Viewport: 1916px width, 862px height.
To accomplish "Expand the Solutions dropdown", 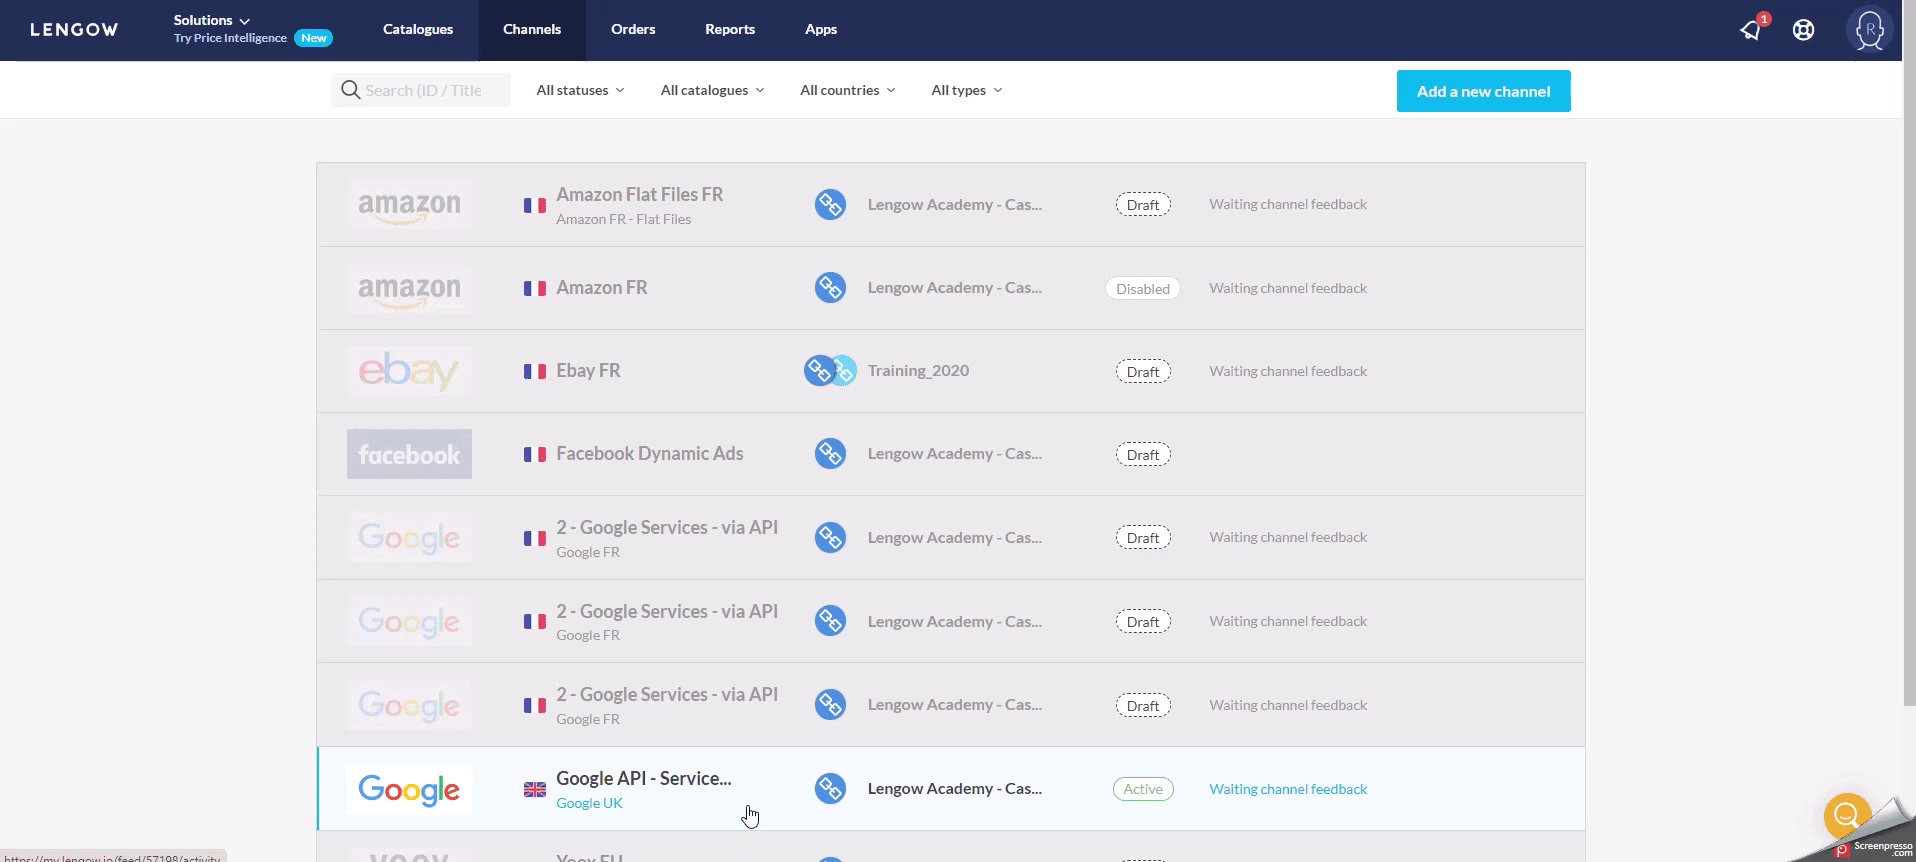I will (x=211, y=20).
